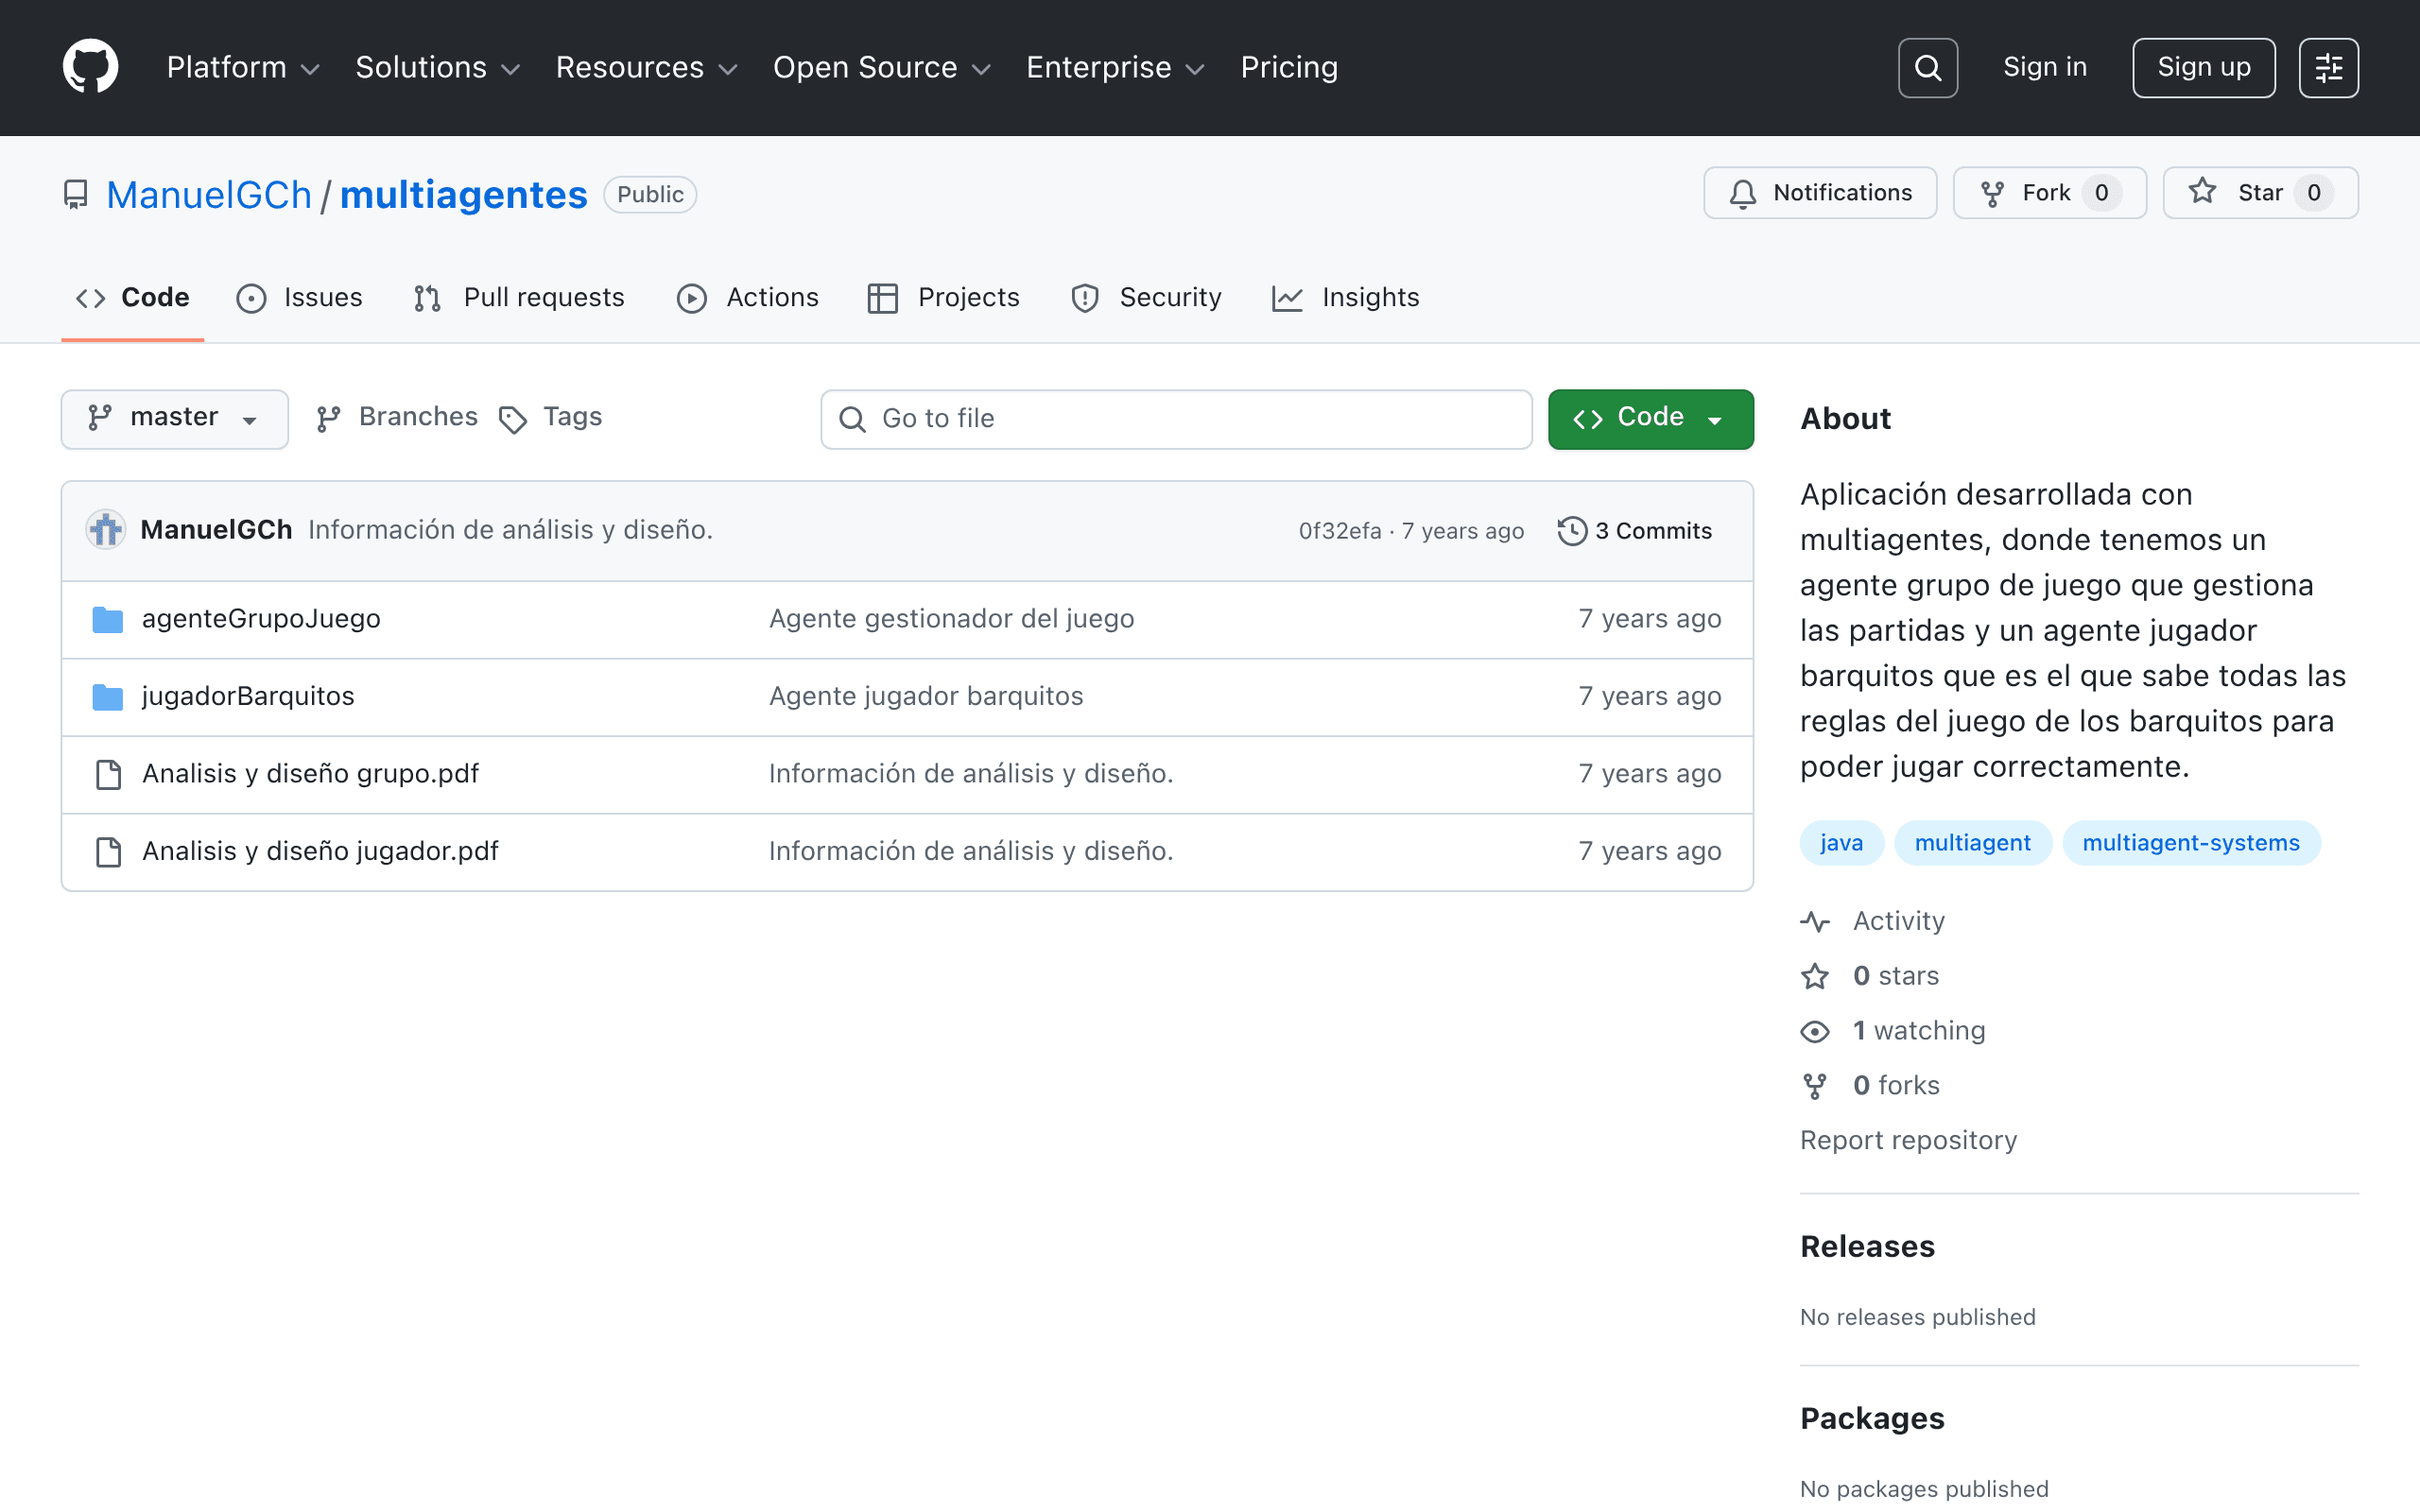2420x1512 pixels.
Task: Switch to the Code tab
Action: (132, 297)
